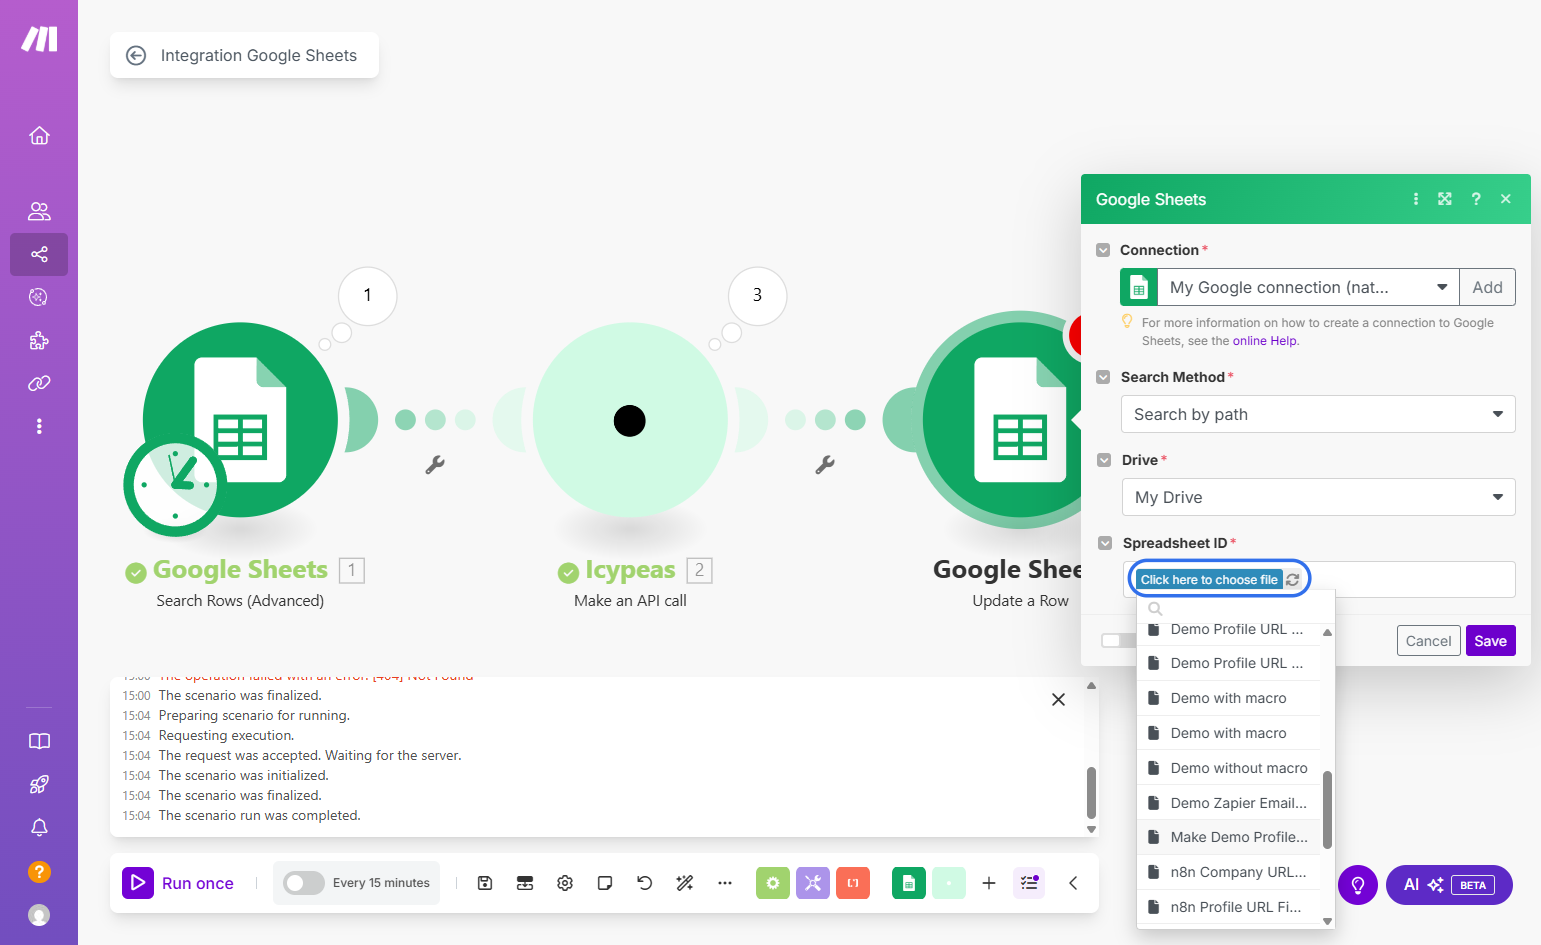The height and width of the screenshot is (945, 1541).
Task: Collapse the favorites toolbar chevron
Action: [1073, 883]
